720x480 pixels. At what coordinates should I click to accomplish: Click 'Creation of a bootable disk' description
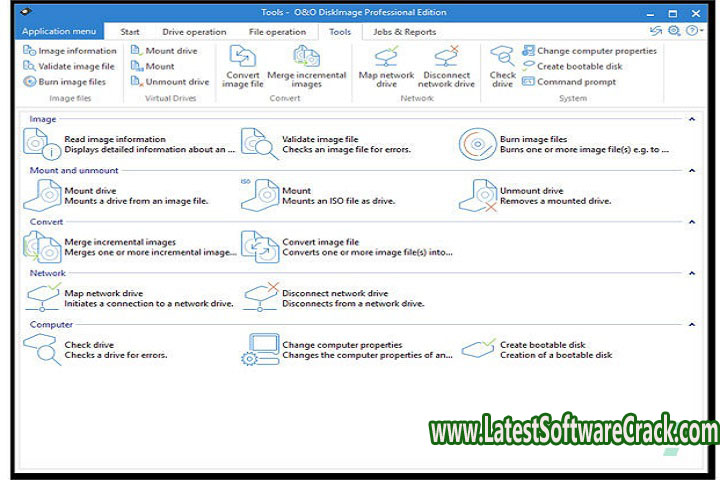point(556,355)
